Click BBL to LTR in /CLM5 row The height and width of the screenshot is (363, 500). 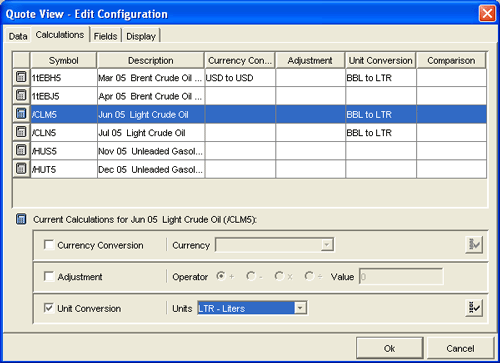pos(381,114)
